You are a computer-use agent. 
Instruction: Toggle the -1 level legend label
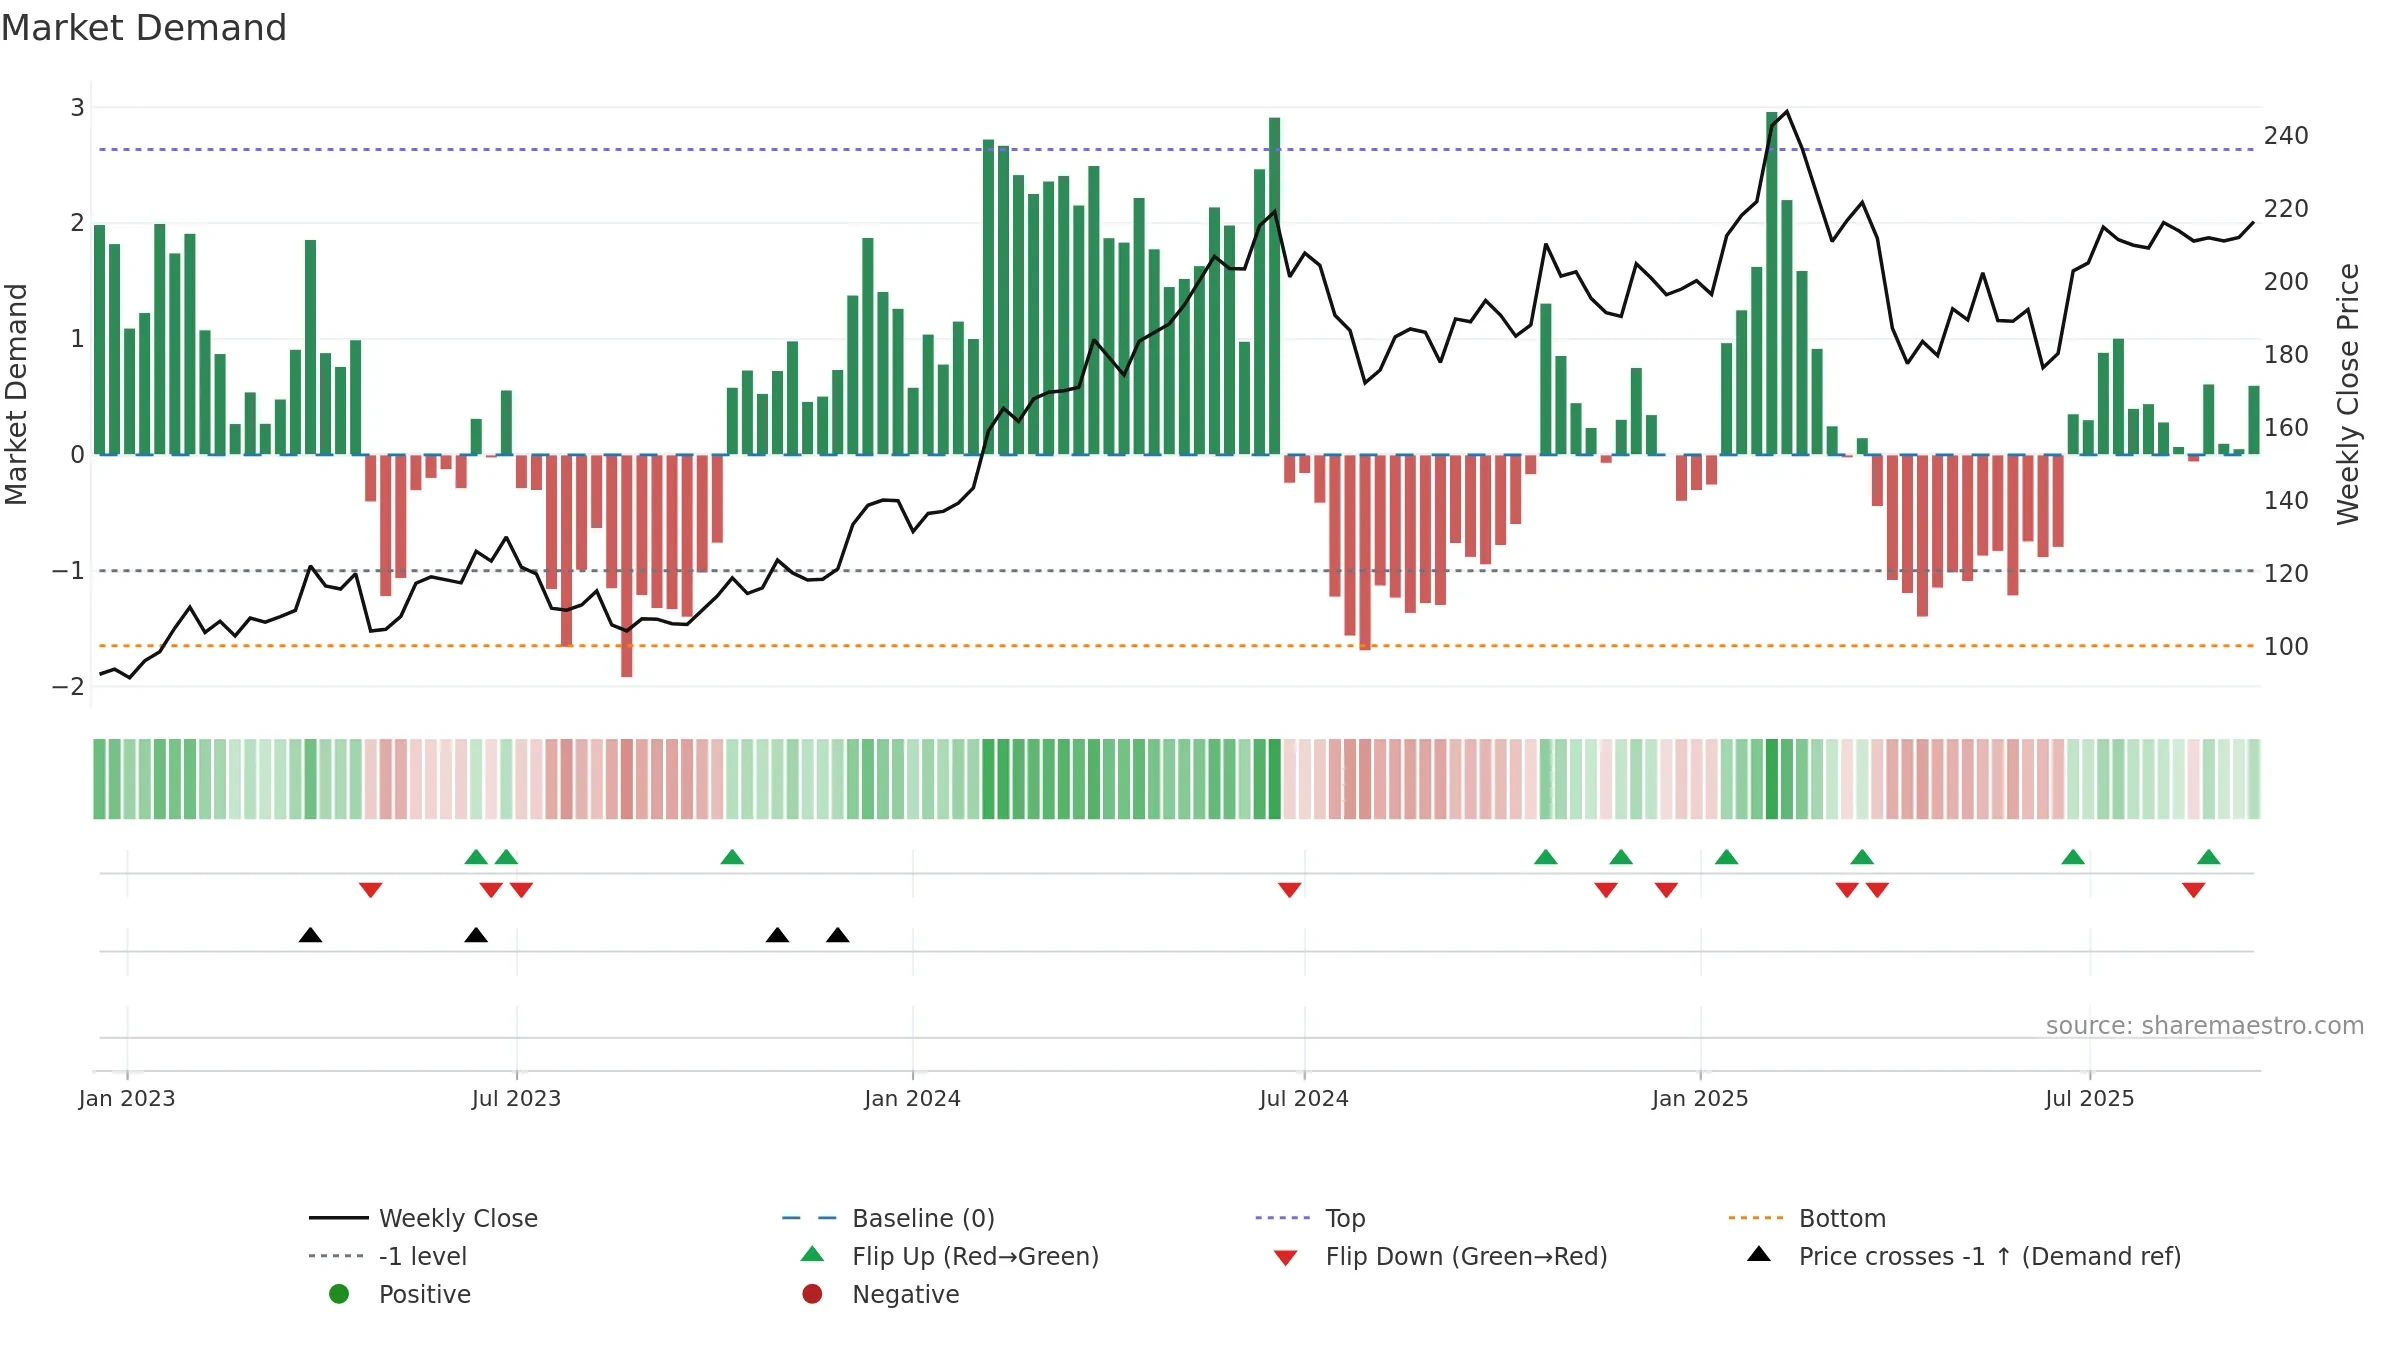point(423,1256)
